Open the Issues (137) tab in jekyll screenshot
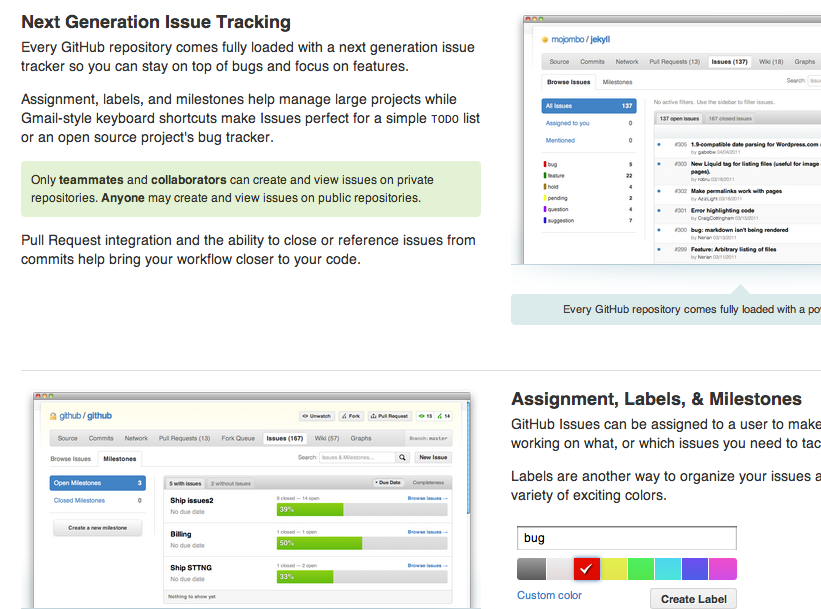Screen dimensions: 821x609 click(x=729, y=62)
